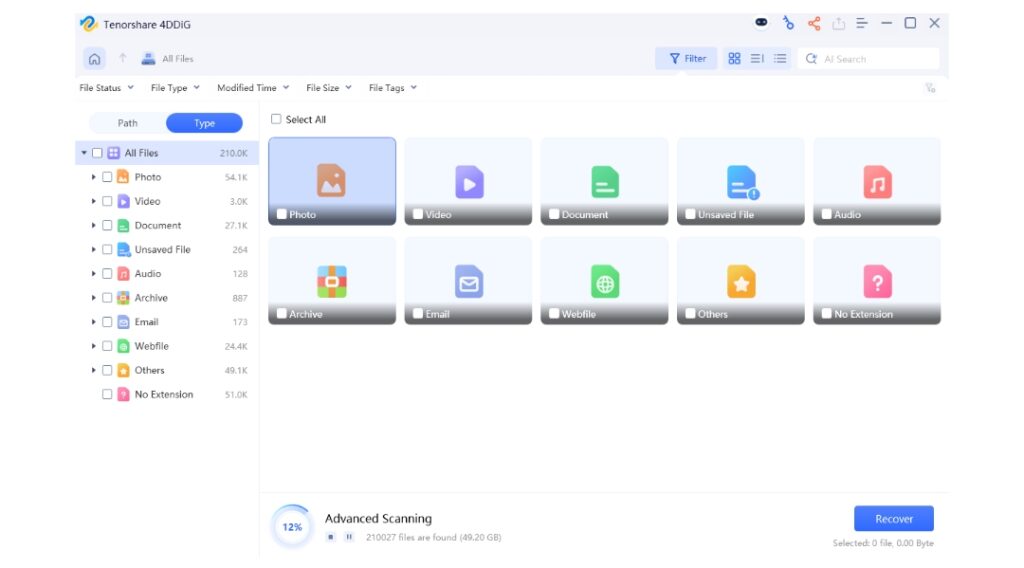Open the hamburger menu icon

862,24
